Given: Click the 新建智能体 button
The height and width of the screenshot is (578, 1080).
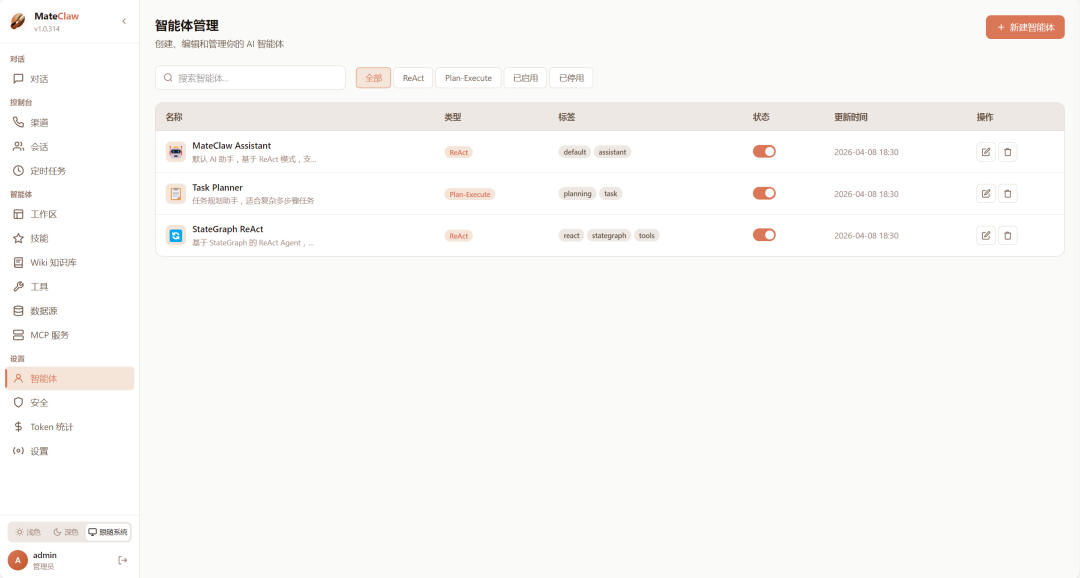Looking at the screenshot, I should 1025,27.
